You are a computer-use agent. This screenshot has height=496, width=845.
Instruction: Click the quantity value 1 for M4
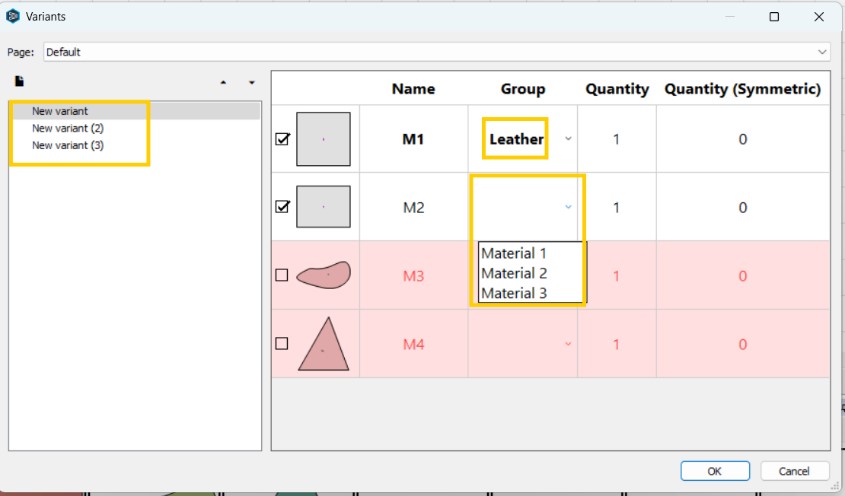pos(616,344)
